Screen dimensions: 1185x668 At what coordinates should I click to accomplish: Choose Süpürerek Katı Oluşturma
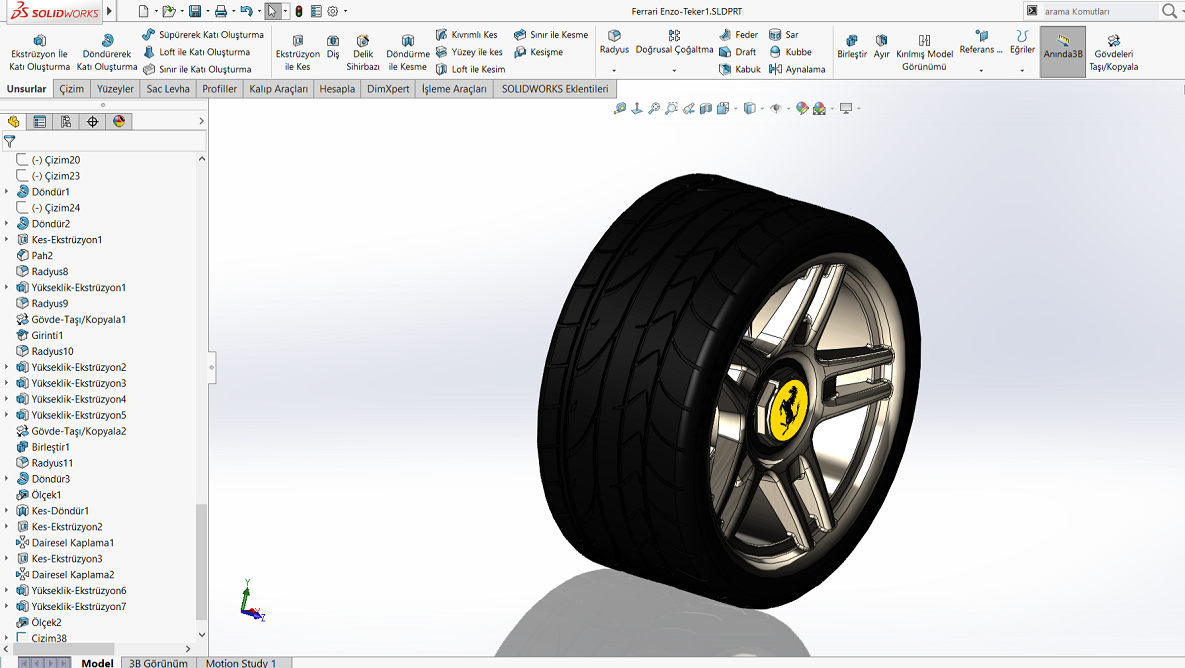pyautogui.click(x=203, y=35)
